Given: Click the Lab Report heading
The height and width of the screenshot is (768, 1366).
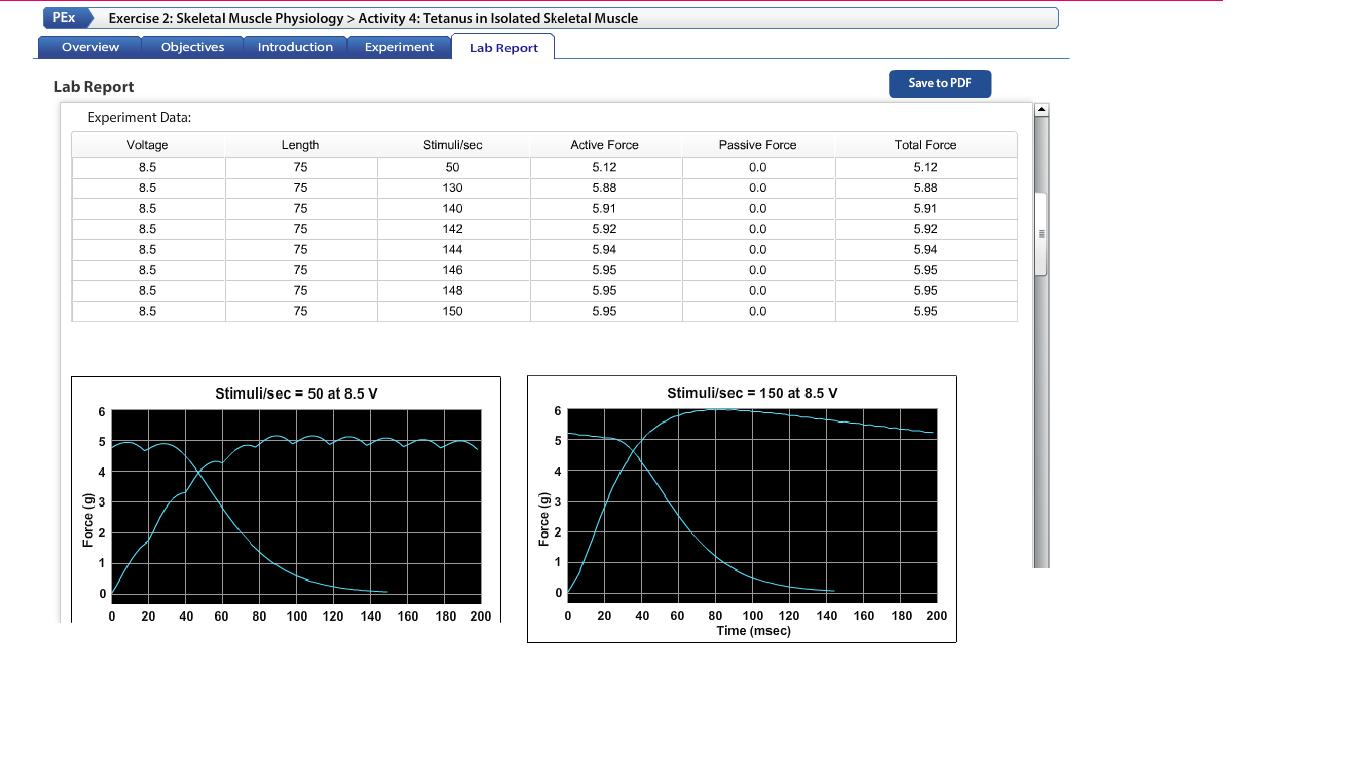Looking at the screenshot, I should click(94, 87).
